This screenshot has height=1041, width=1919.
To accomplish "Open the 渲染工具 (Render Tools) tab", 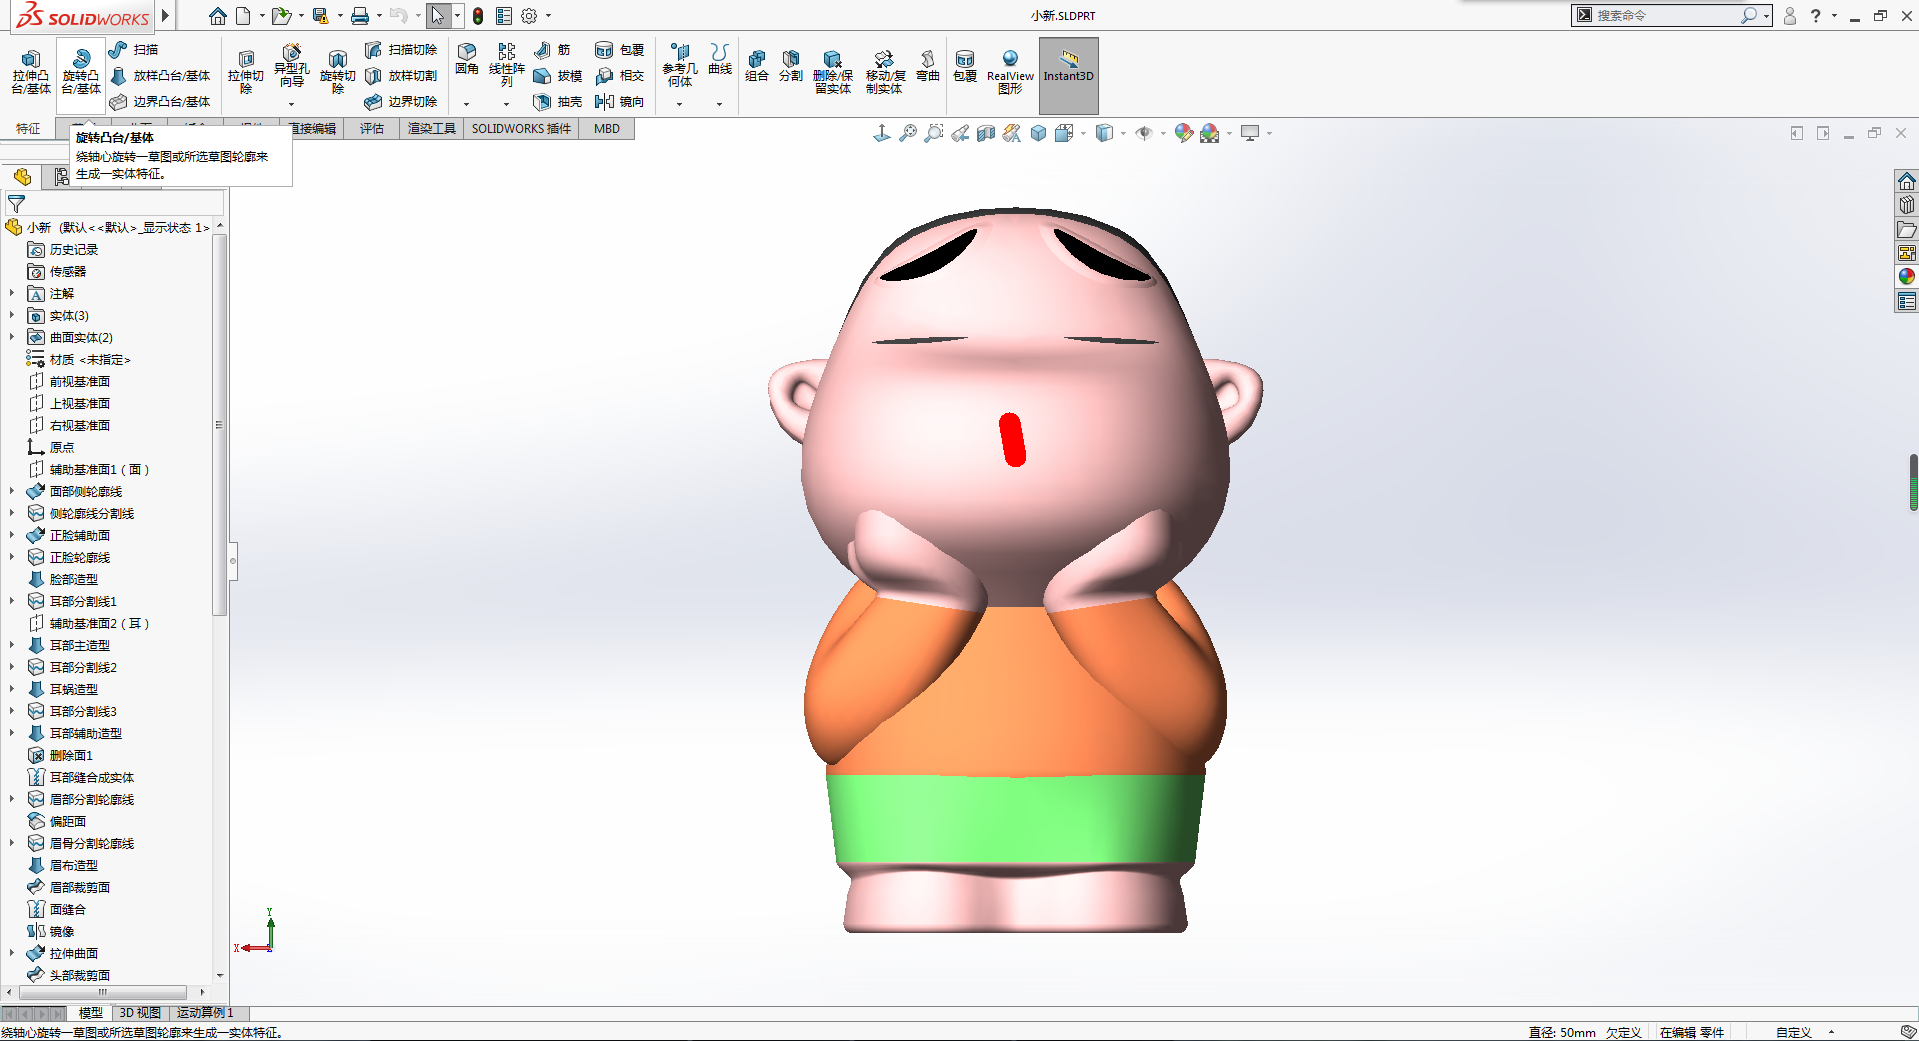I will pyautogui.click(x=432, y=129).
